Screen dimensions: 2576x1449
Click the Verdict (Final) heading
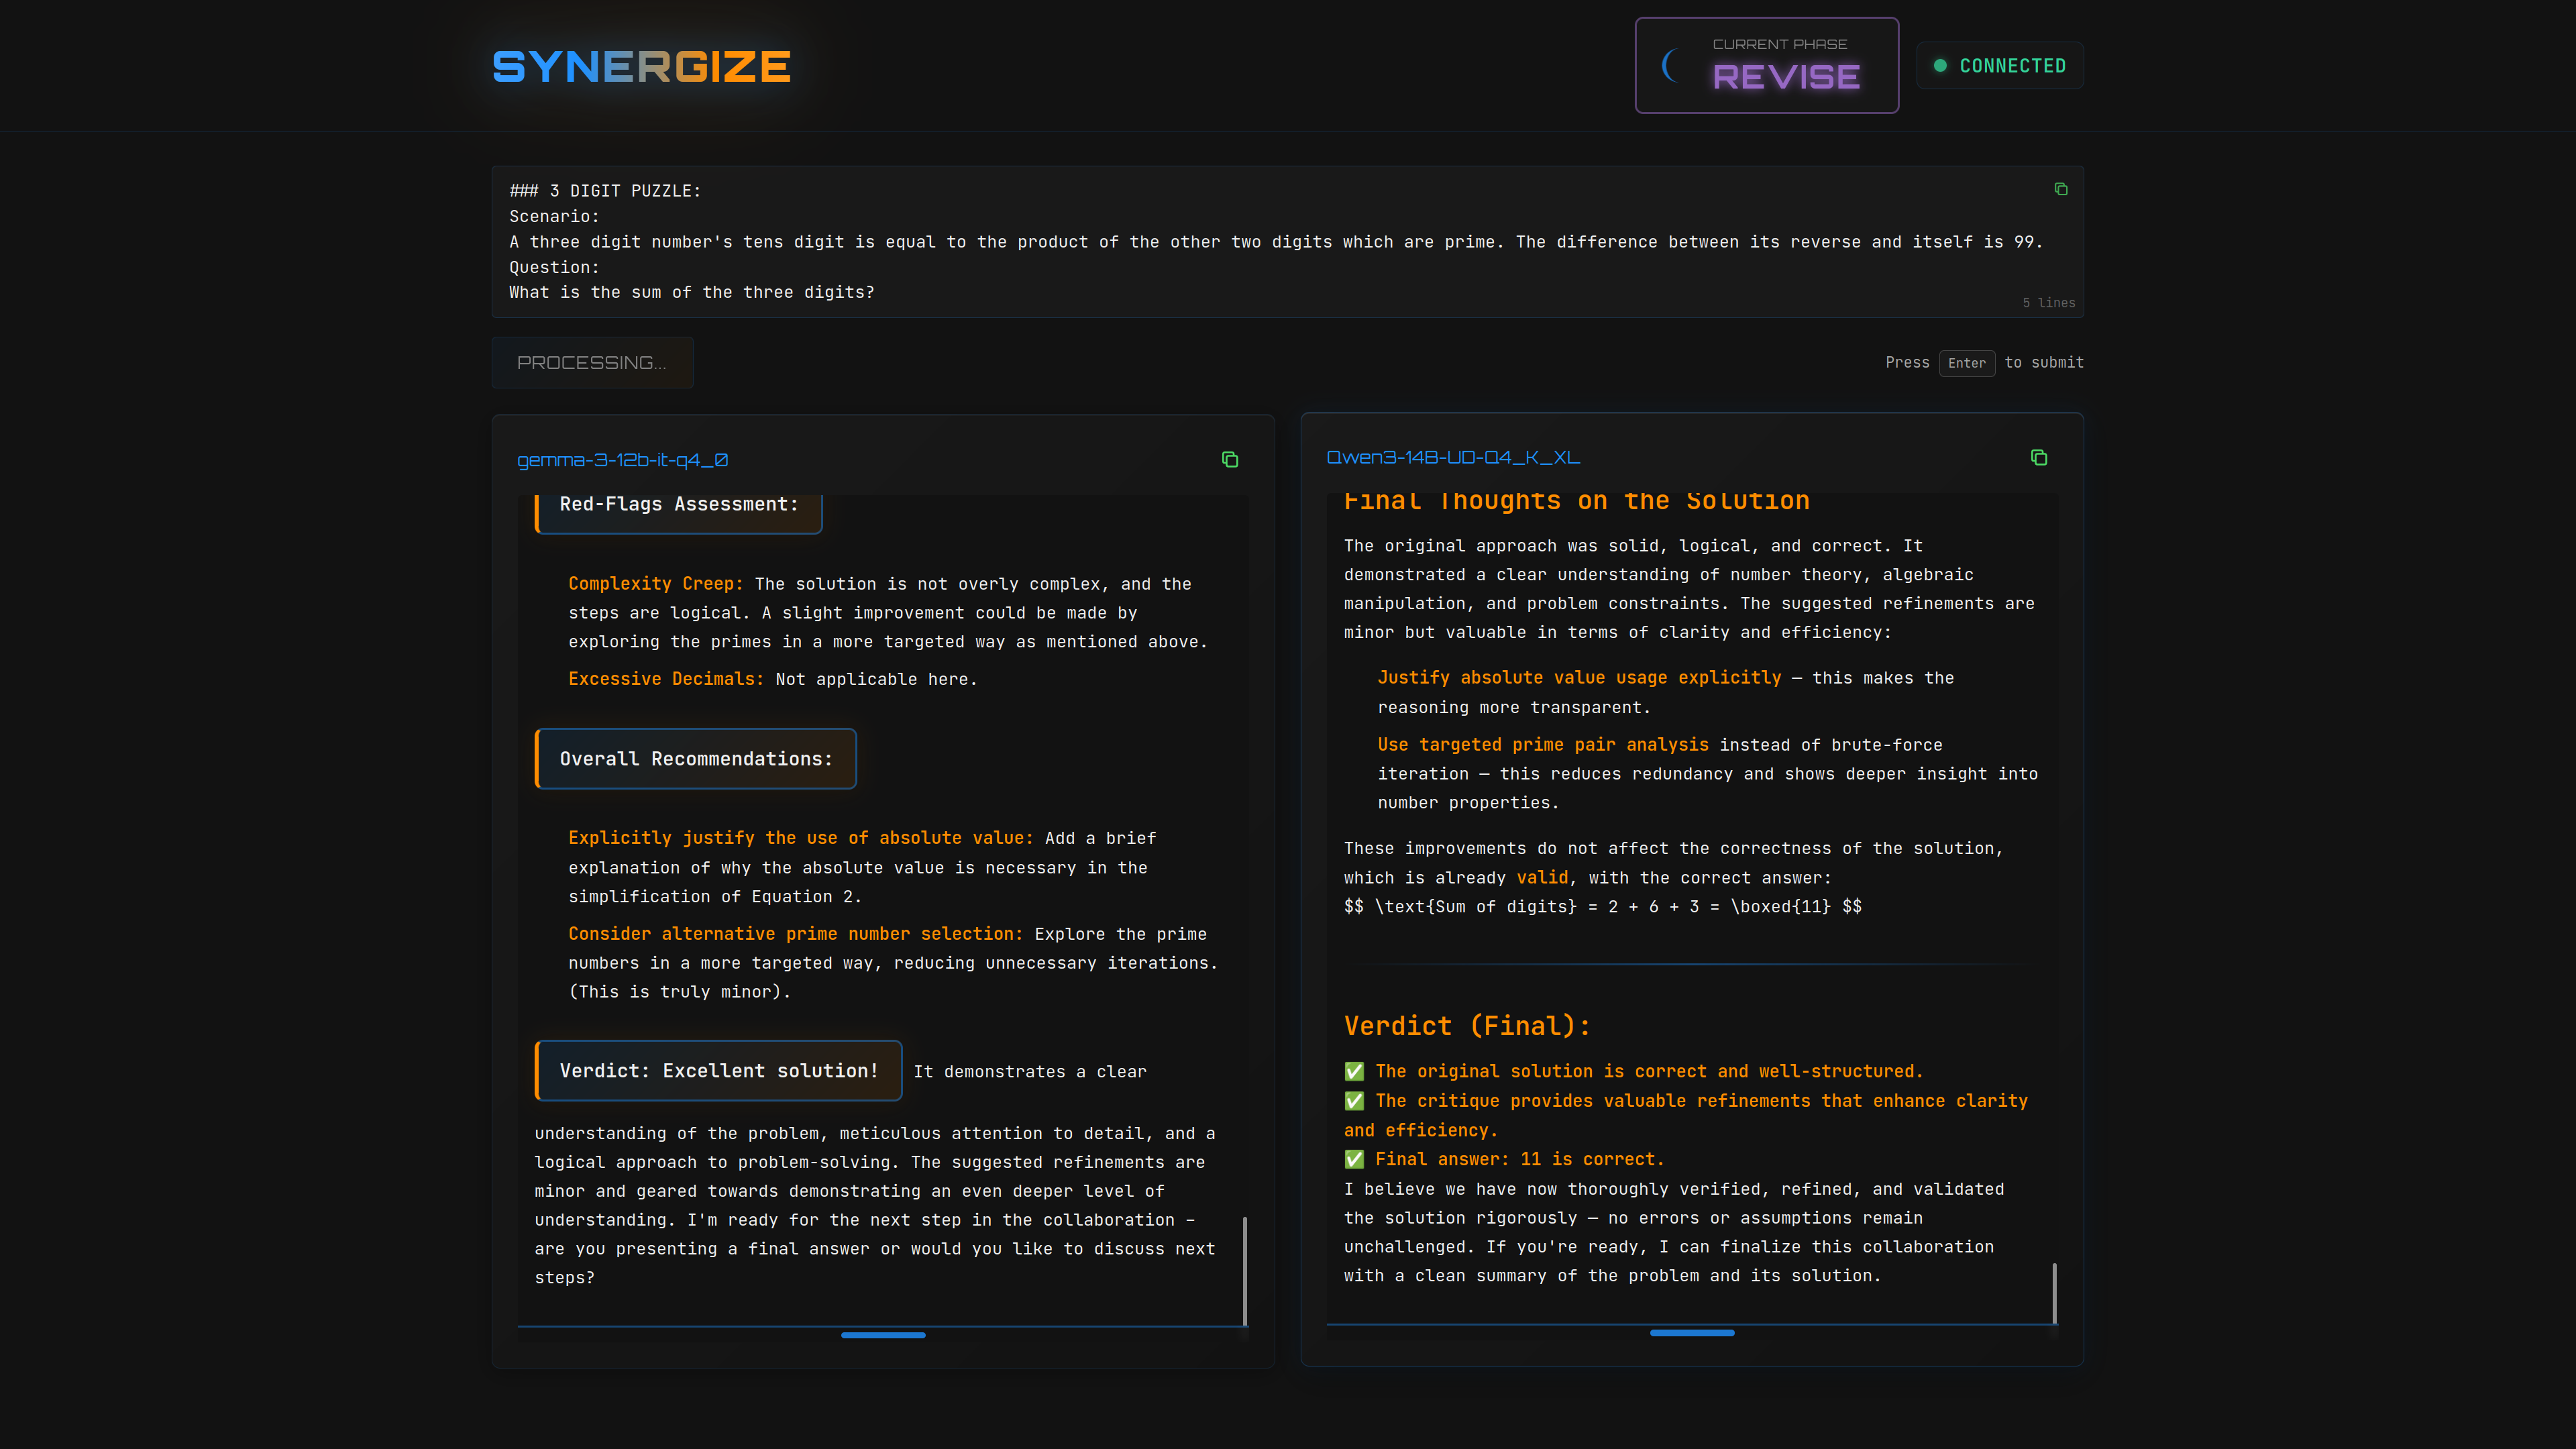1467,1026
